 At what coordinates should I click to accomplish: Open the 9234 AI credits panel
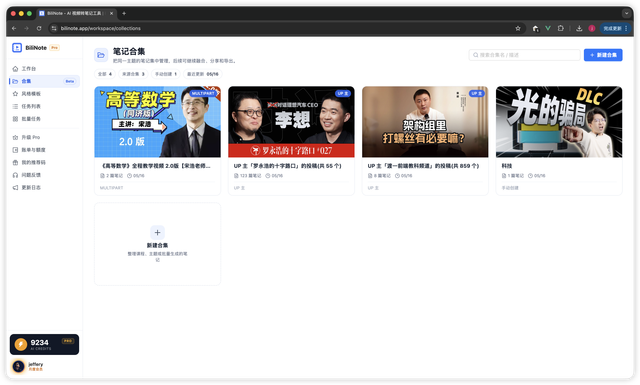click(44, 344)
